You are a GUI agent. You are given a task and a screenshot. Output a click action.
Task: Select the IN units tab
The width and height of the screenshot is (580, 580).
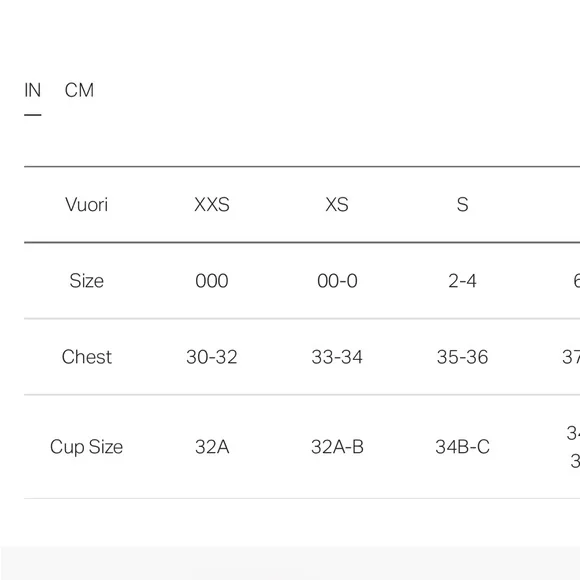33,90
